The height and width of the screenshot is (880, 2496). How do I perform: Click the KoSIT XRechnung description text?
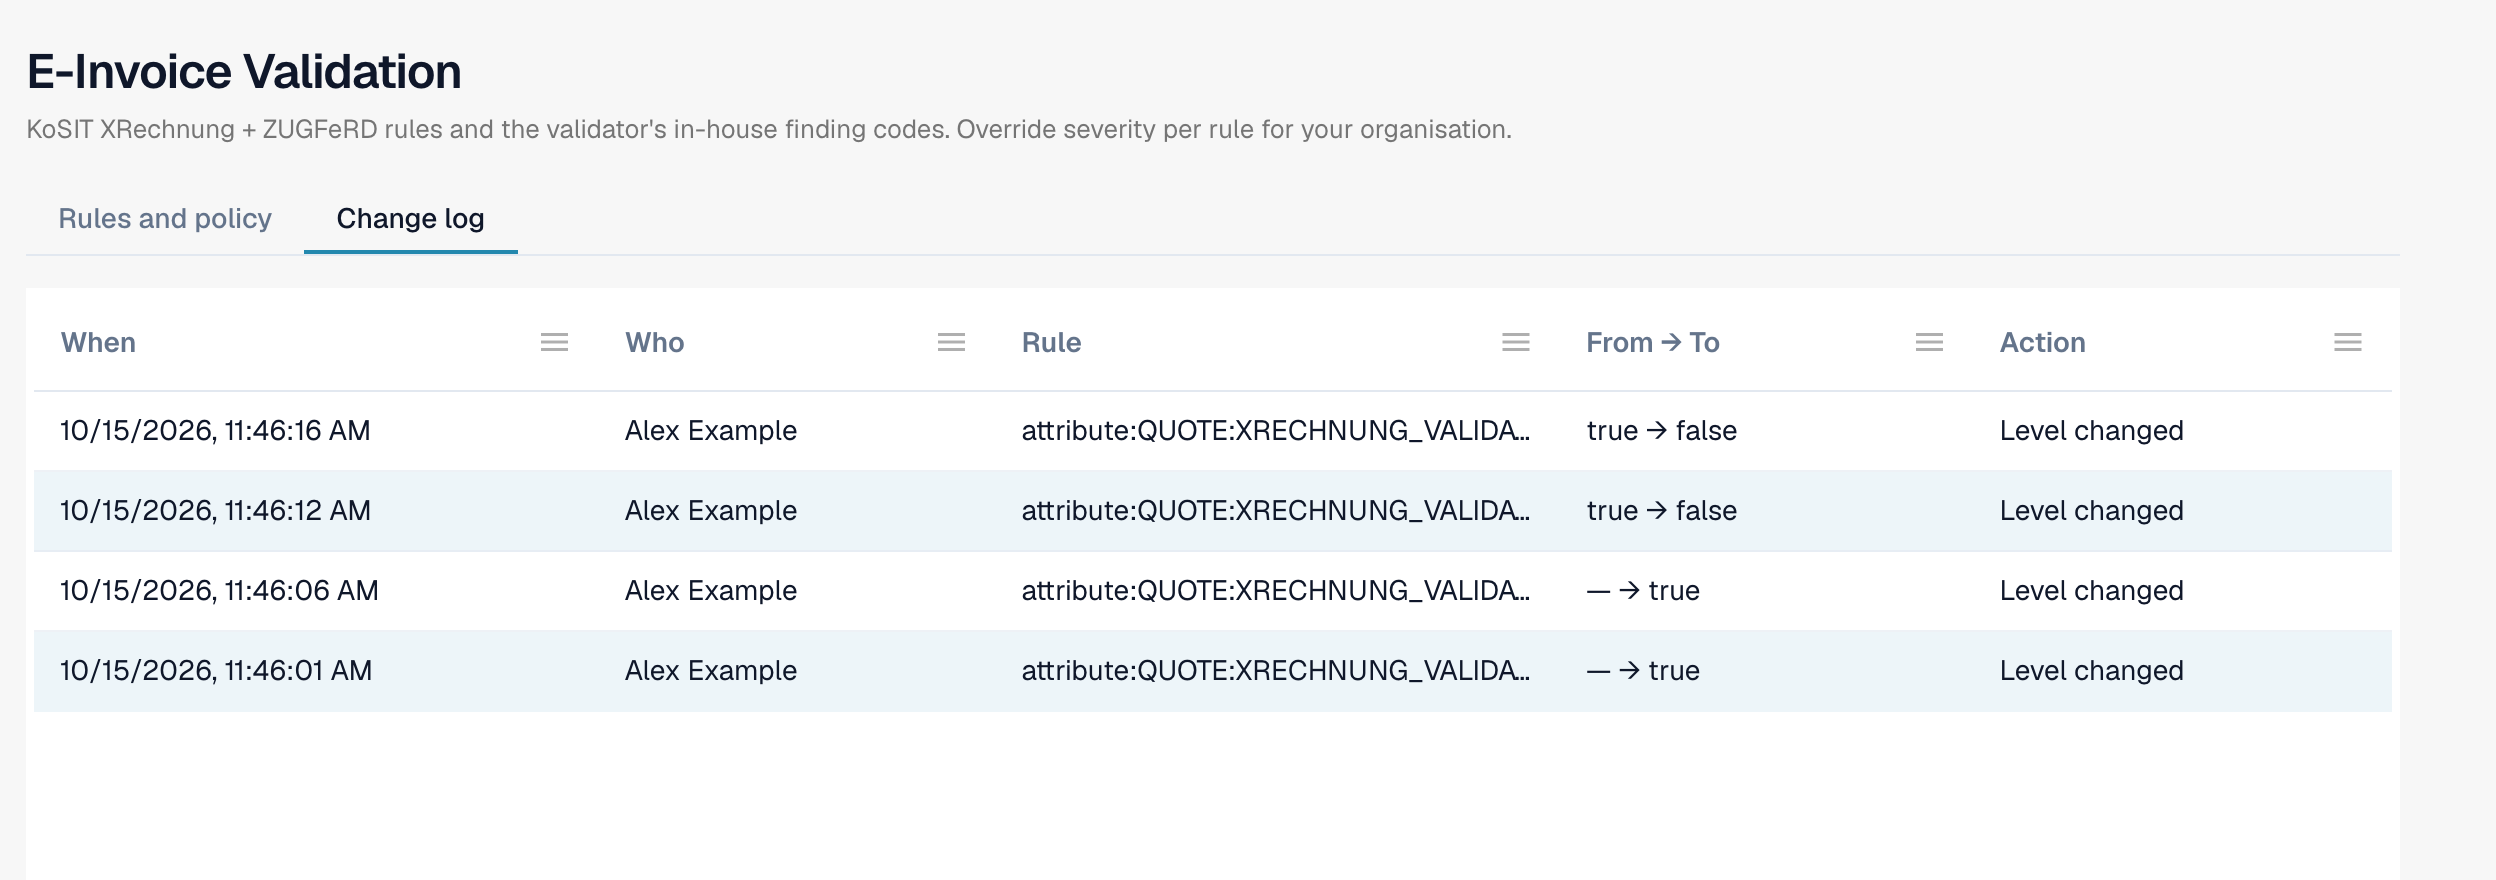[x=769, y=130]
